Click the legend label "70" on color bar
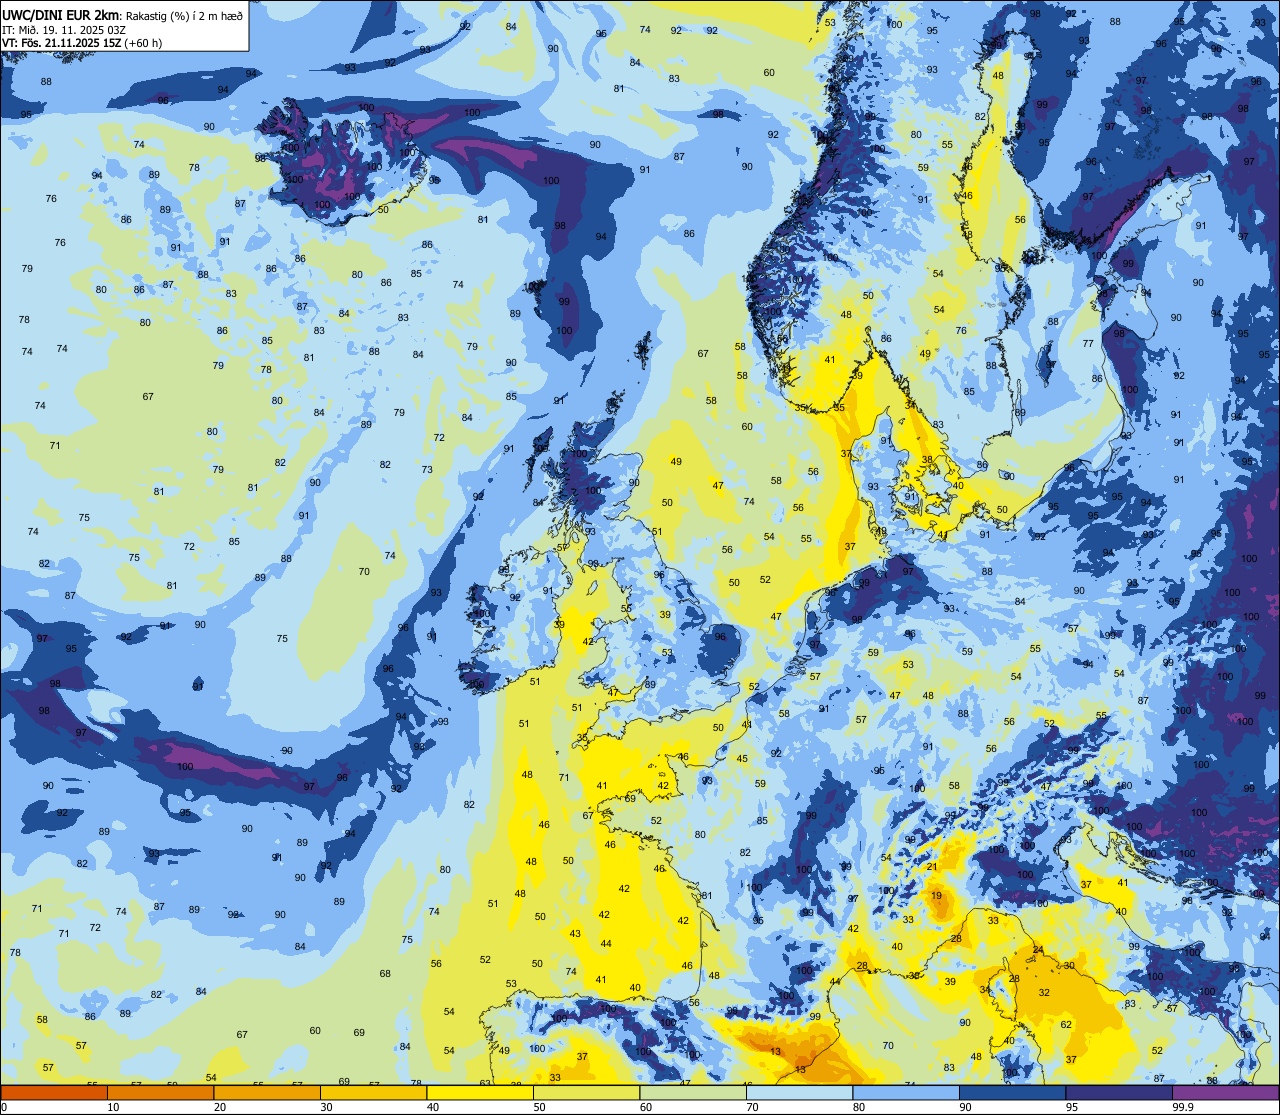Viewport: 1280px width, 1115px height. (752, 1107)
